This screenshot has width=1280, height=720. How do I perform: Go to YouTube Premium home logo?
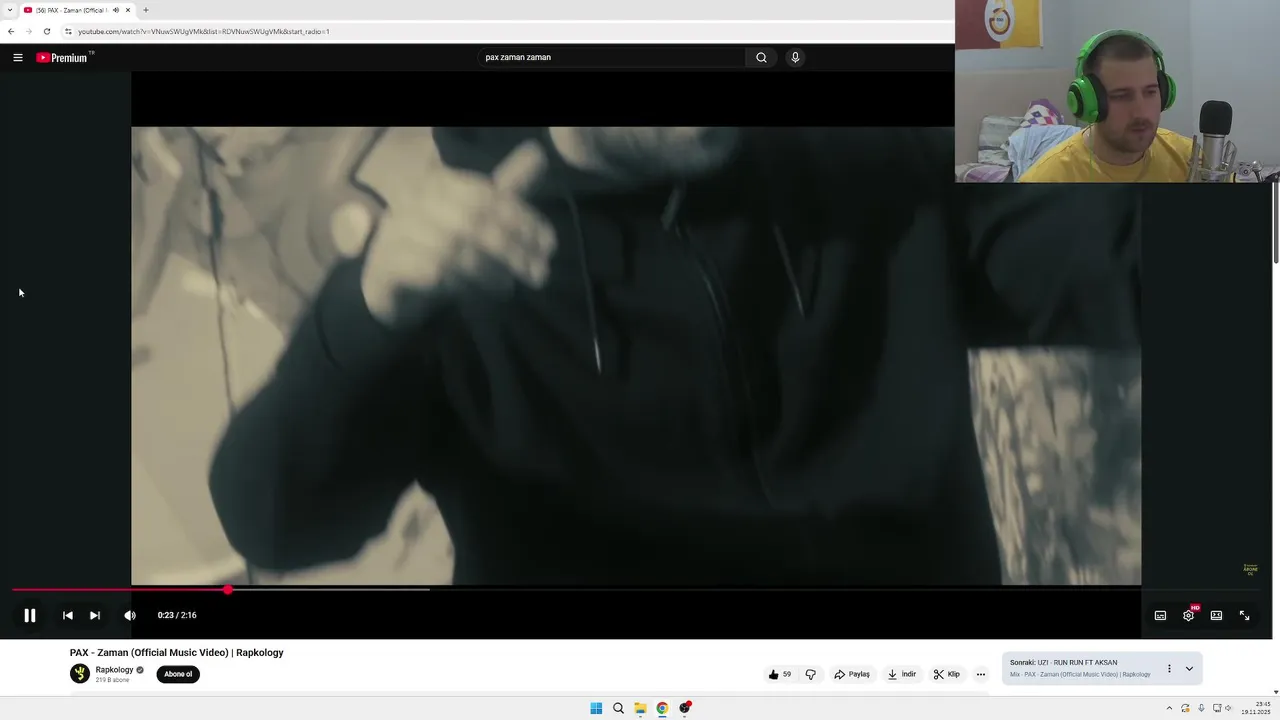tap(64, 57)
